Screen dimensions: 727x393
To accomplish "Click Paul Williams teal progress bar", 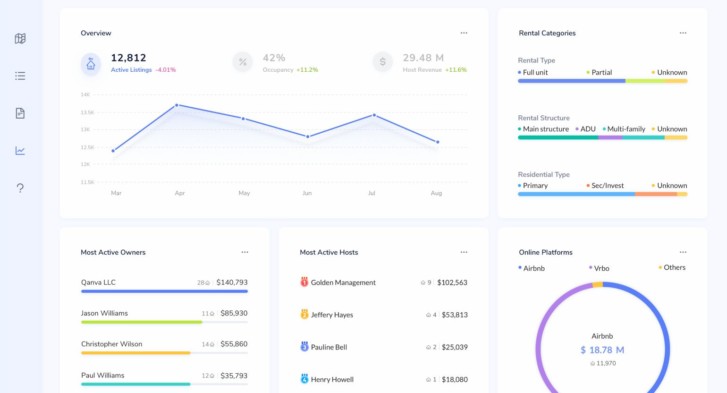I will pyautogui.click(x=135, y=384).
